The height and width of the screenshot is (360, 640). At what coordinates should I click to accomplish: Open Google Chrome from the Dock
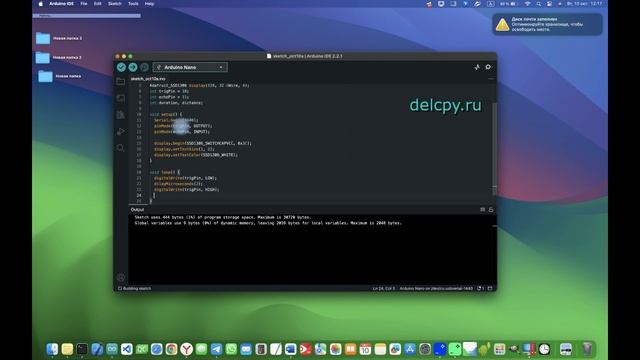[171, 349]
